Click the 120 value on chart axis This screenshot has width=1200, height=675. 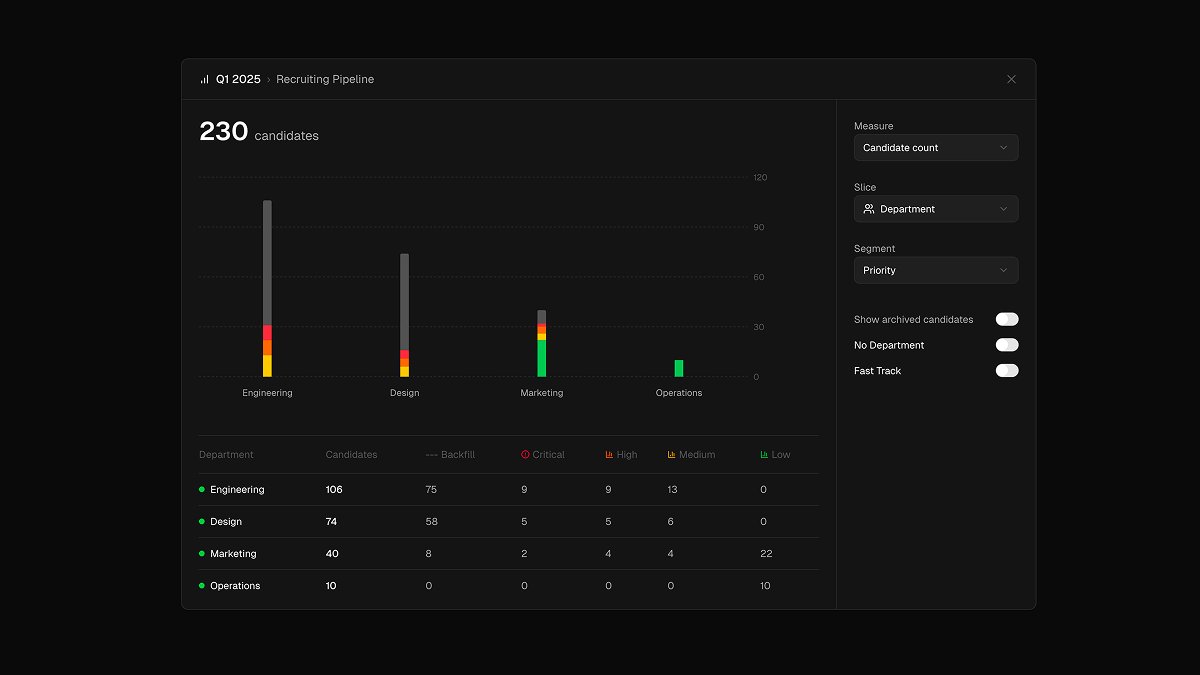(x=760, y=177)
